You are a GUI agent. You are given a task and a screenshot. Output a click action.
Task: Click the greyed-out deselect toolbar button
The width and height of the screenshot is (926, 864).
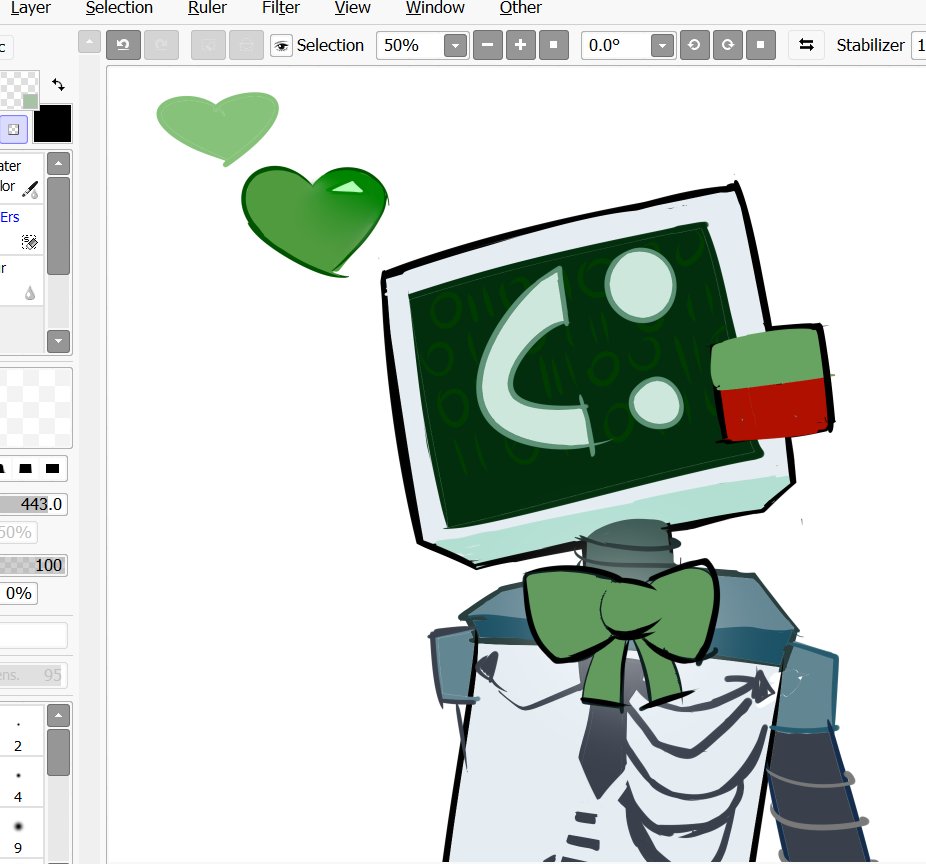208,45
